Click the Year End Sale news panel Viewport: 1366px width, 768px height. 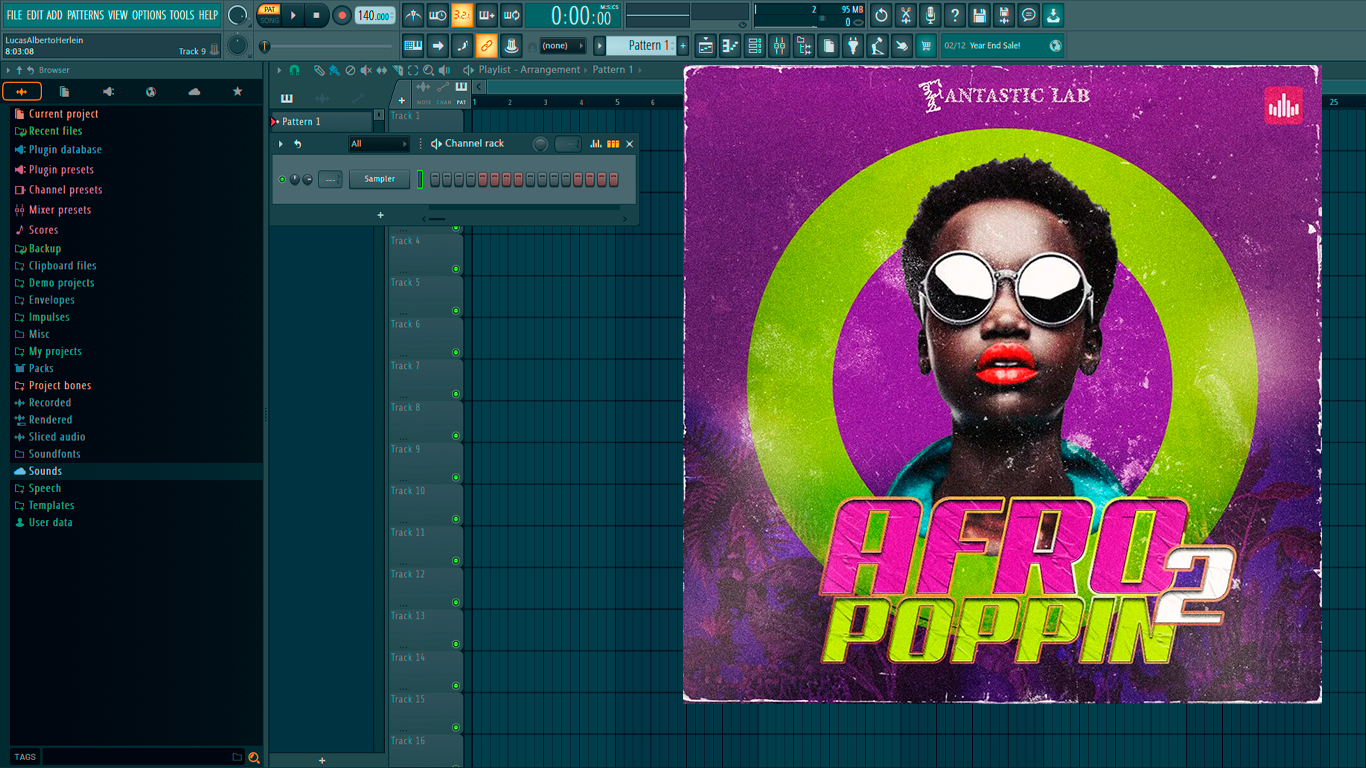tap(1002, 45)
